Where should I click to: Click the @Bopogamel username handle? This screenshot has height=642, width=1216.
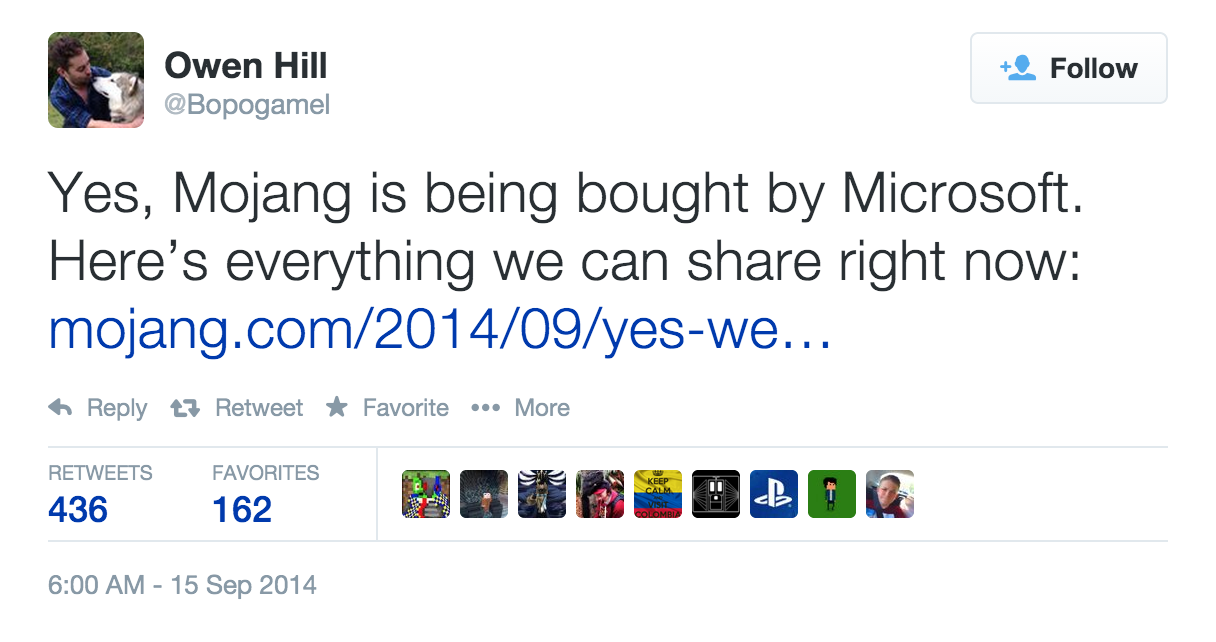(x=246, y=105)
